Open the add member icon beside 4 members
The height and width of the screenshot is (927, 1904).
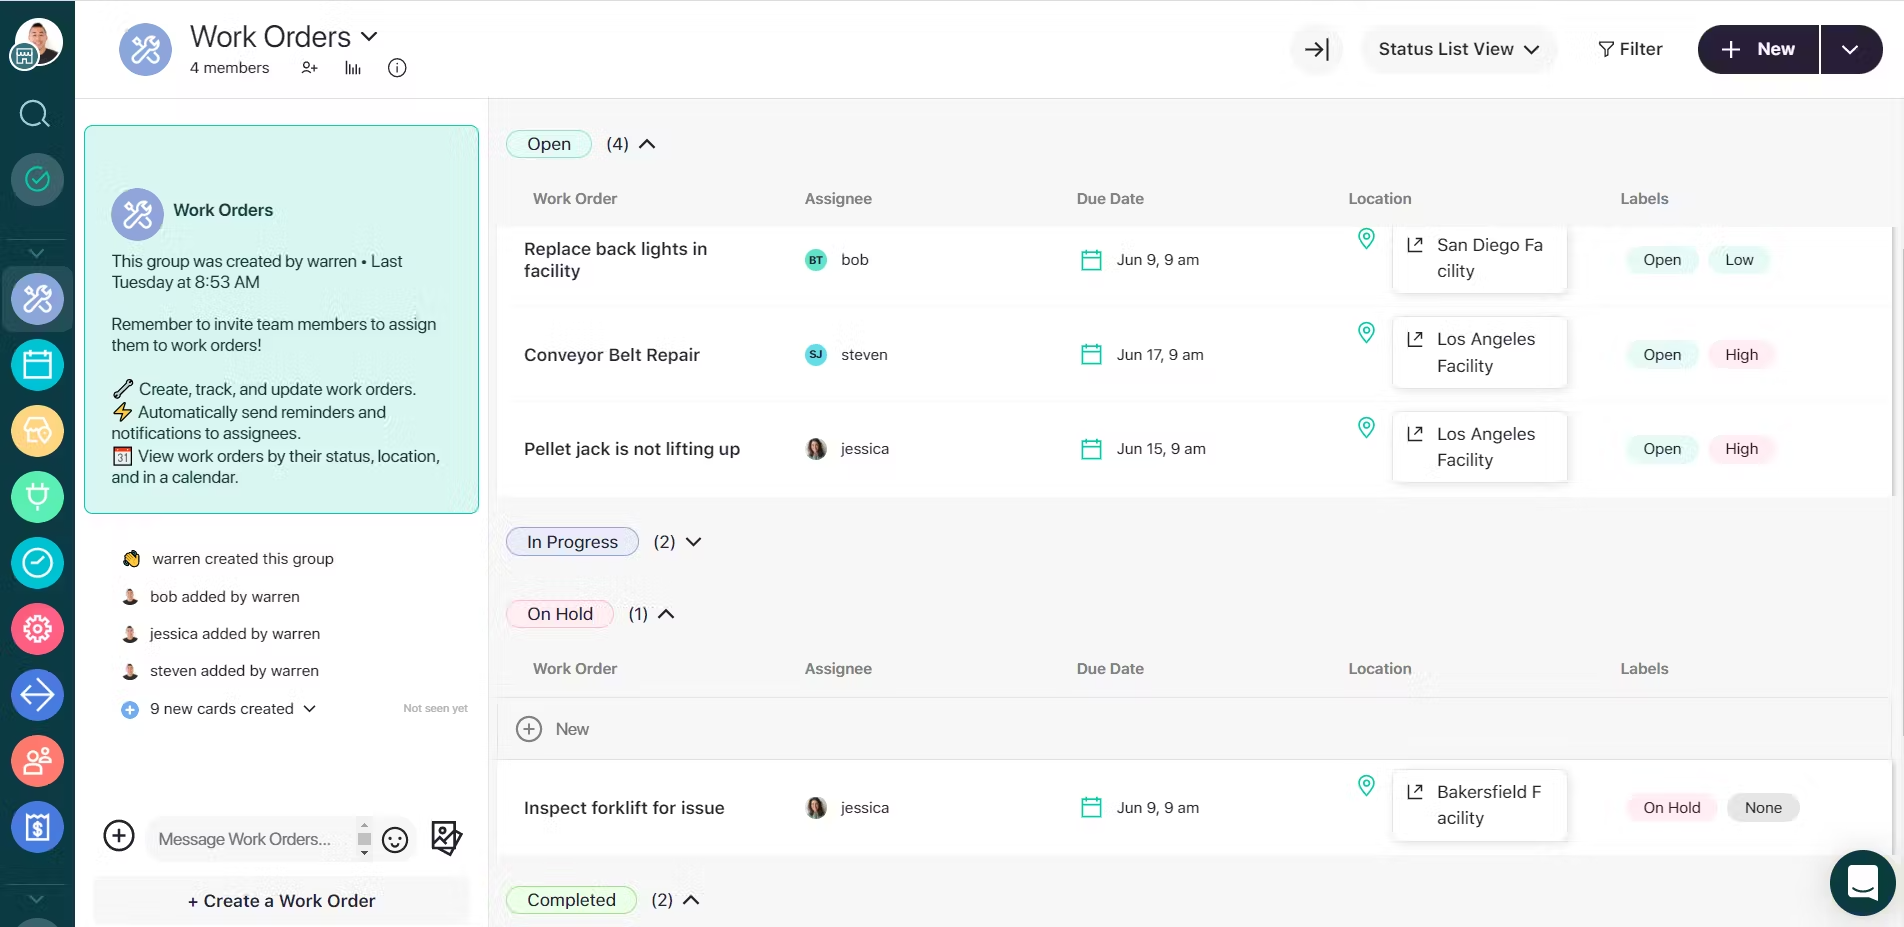tap(309, 68)
